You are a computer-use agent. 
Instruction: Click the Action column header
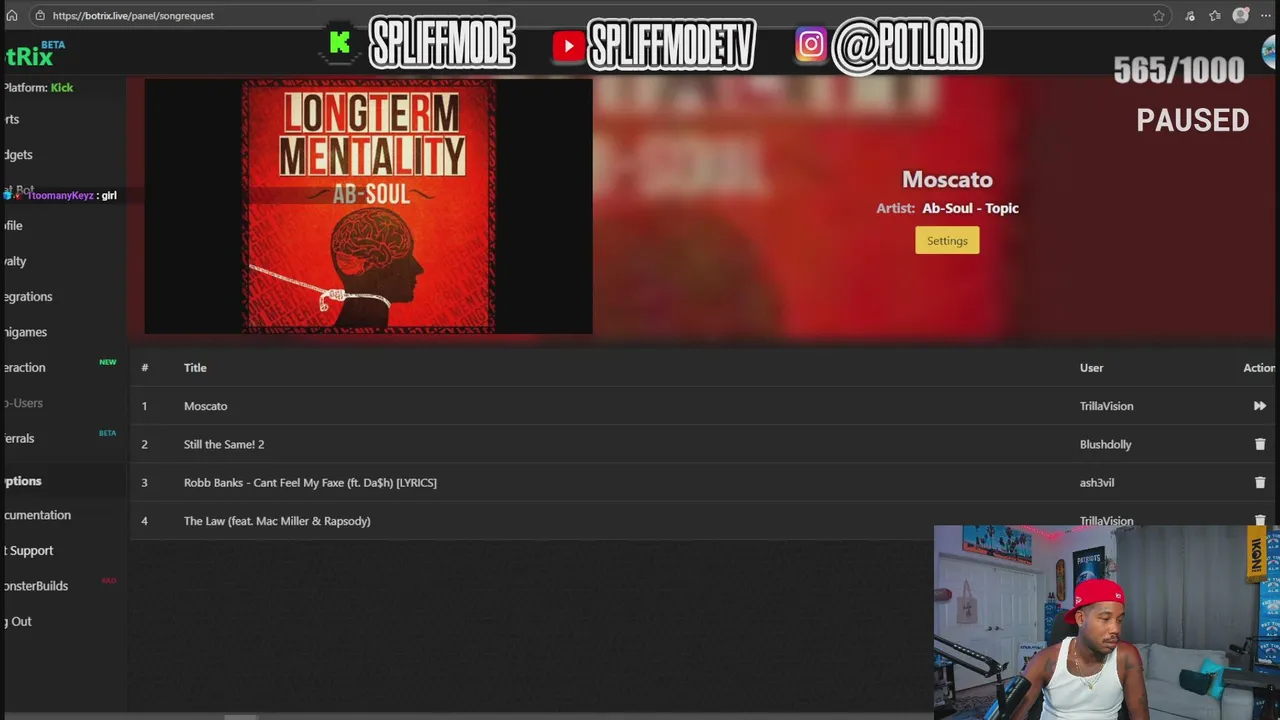(1259, 368)
